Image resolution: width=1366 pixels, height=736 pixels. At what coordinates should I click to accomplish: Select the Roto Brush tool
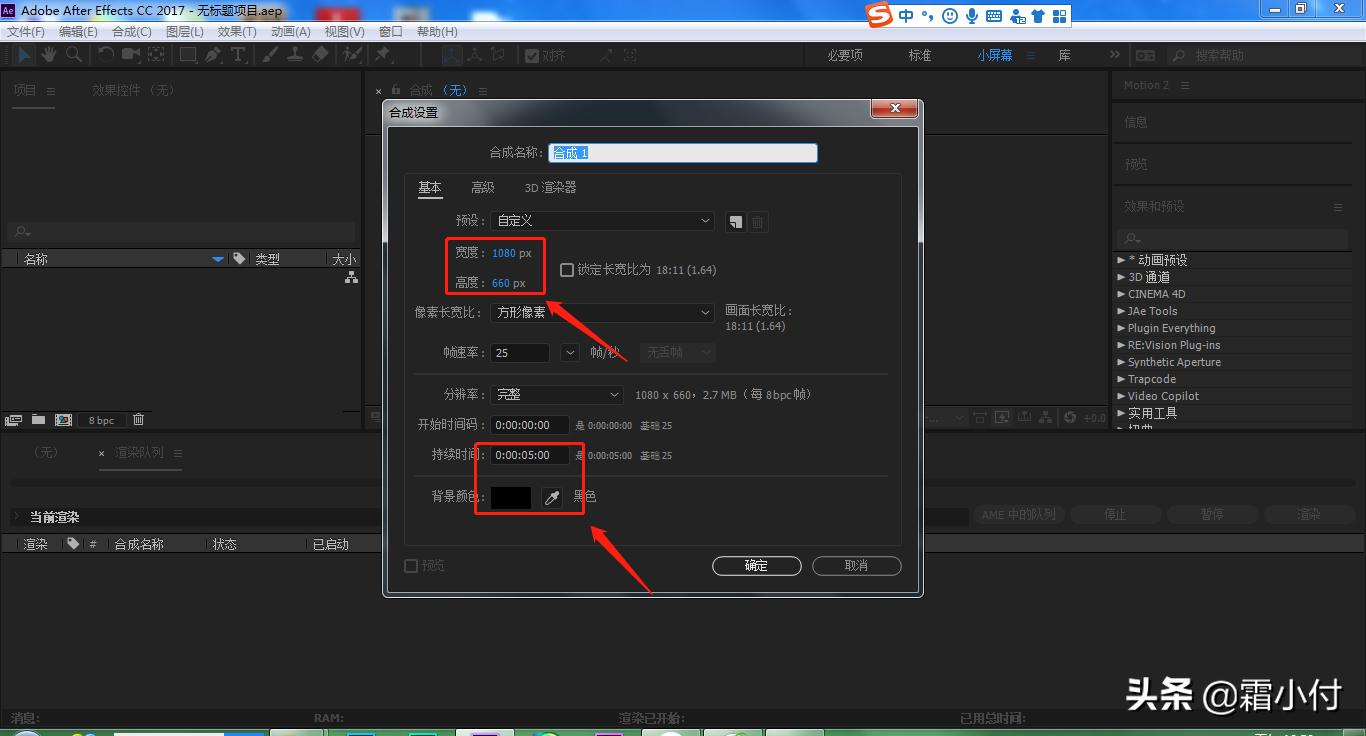point(352,55)
